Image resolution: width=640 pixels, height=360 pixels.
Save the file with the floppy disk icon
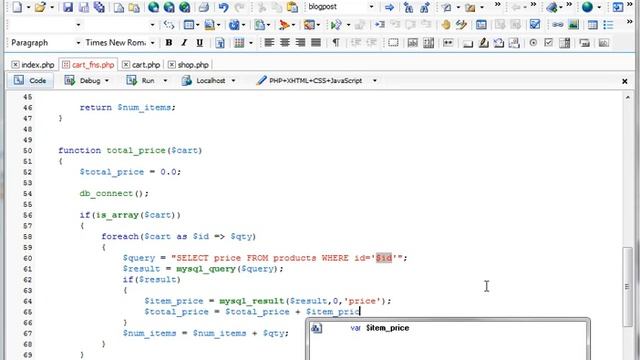click(x=68, y=7)
